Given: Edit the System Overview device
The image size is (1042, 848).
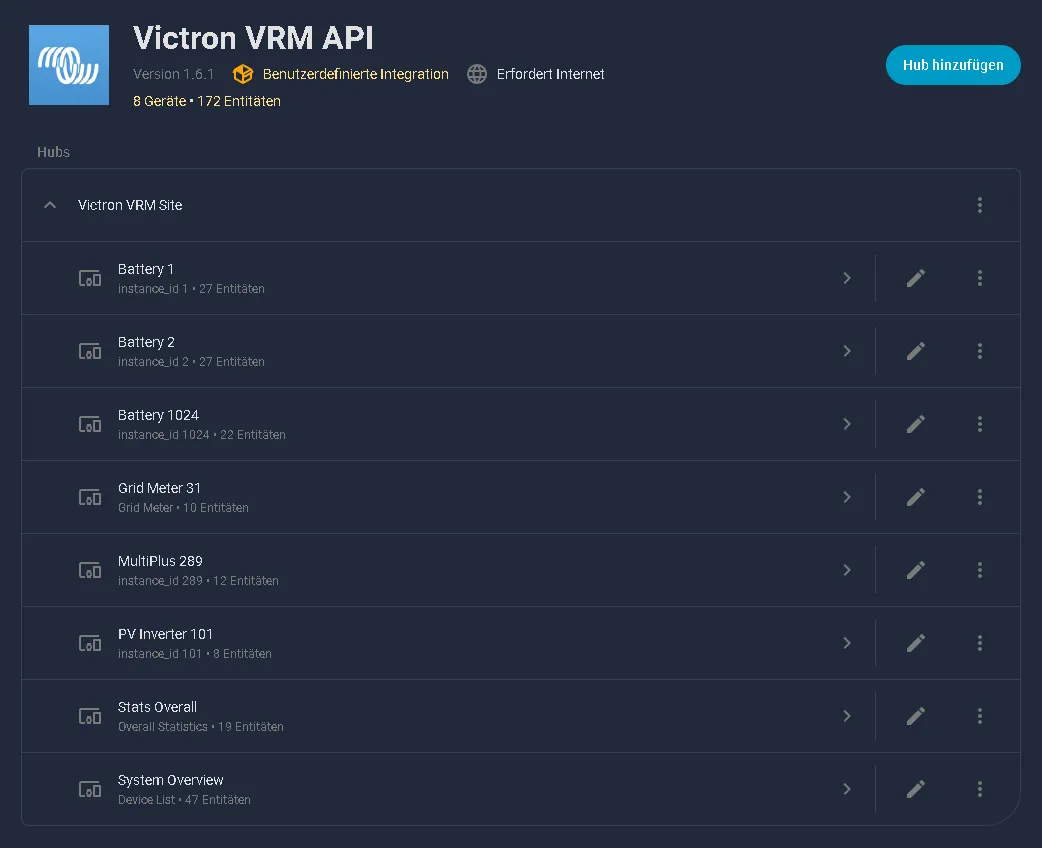Looking at the screenshot, I should coord(916,789).
